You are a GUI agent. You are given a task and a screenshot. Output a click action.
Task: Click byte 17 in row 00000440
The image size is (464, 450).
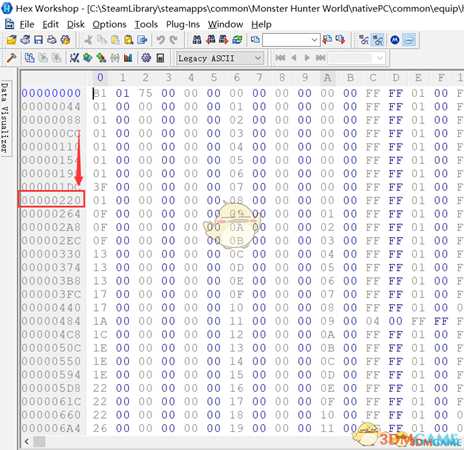[x=100, y=308]
